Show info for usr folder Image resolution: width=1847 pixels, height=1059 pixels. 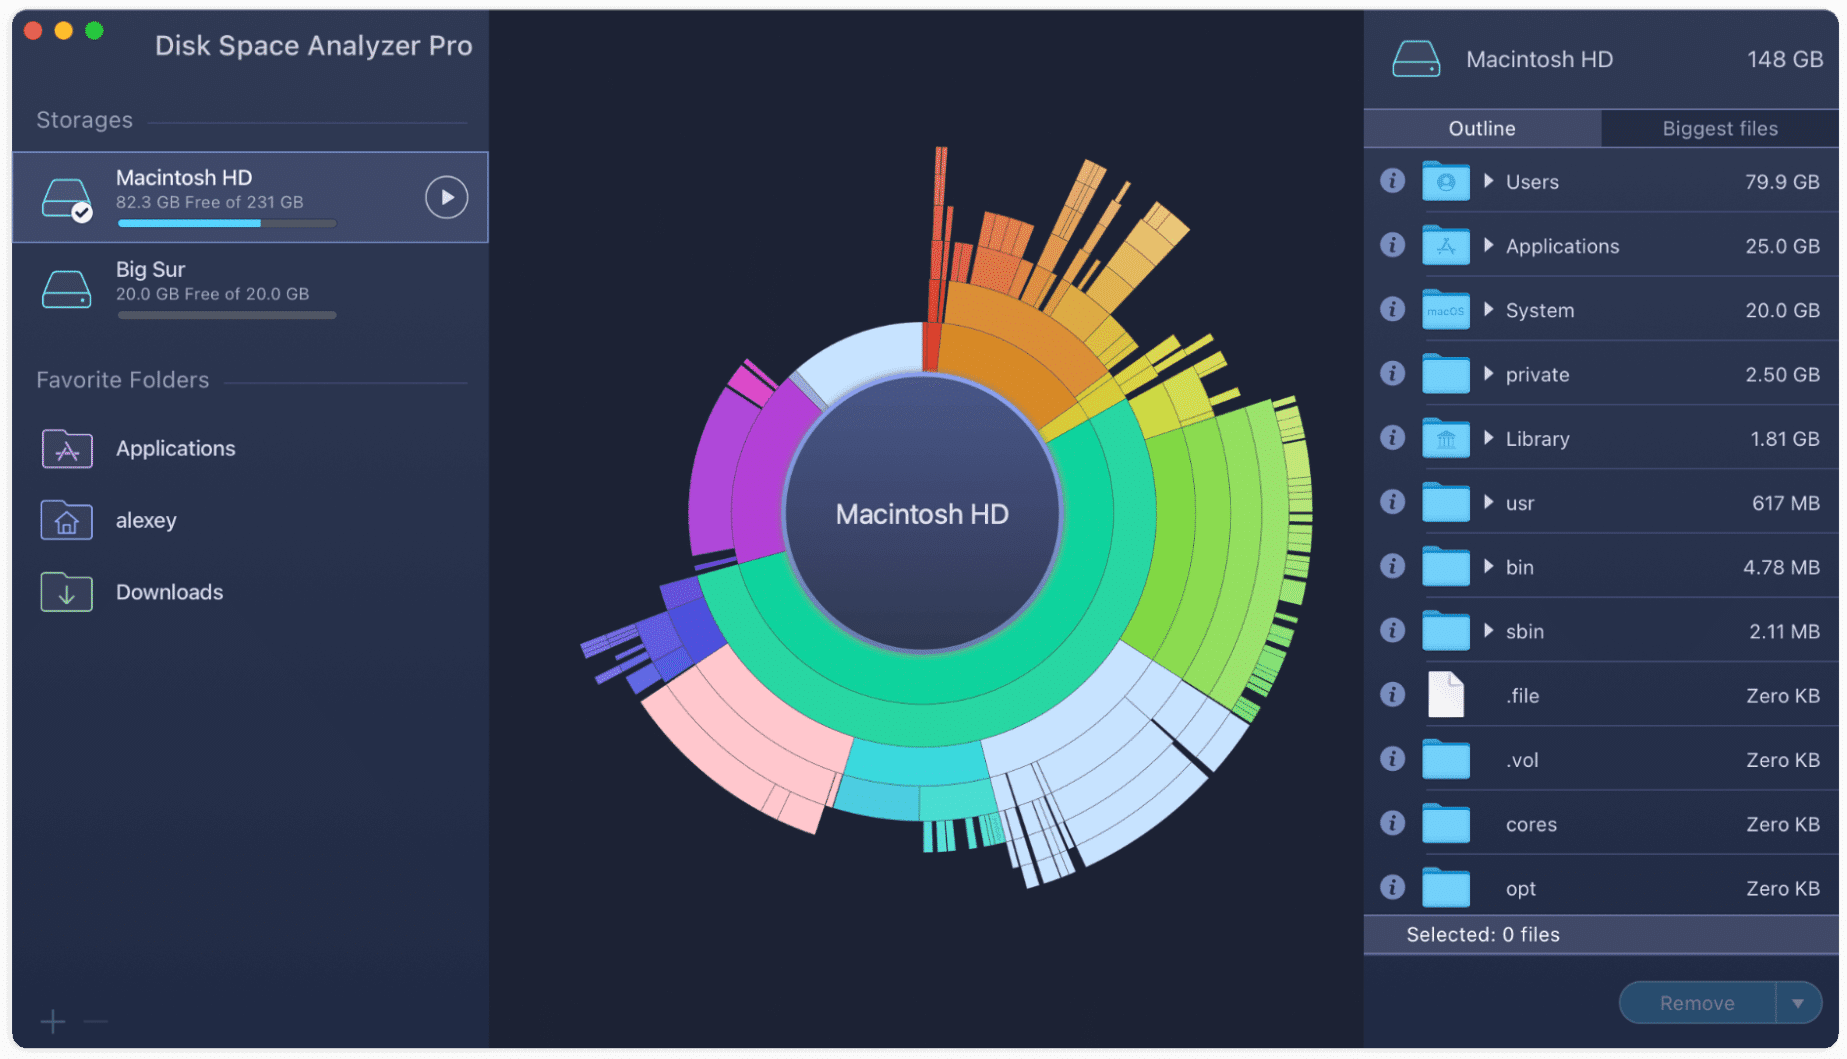click(1392, 501)
